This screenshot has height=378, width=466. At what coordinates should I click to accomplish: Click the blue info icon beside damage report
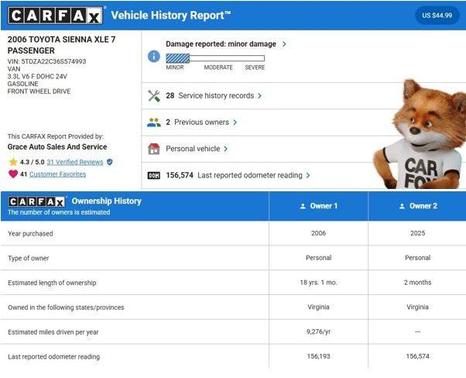154,56
